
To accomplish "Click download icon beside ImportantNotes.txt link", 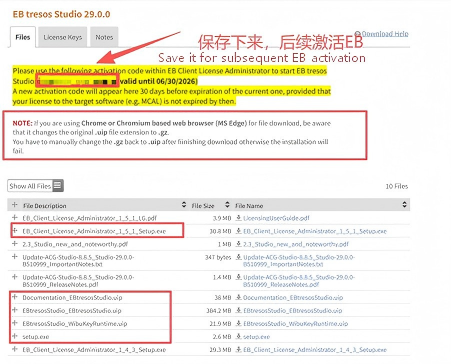I will pos(238,257).
